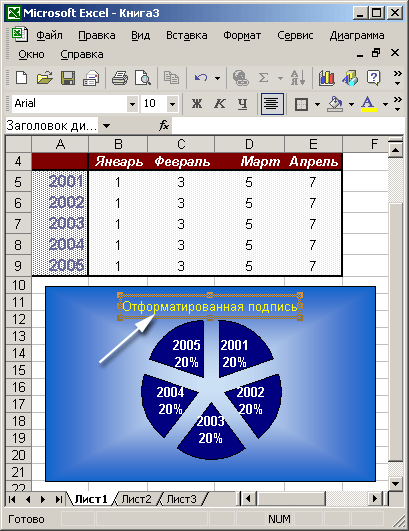
Task: Click the Drawing toolbar icon
Action: click(350, 78)
